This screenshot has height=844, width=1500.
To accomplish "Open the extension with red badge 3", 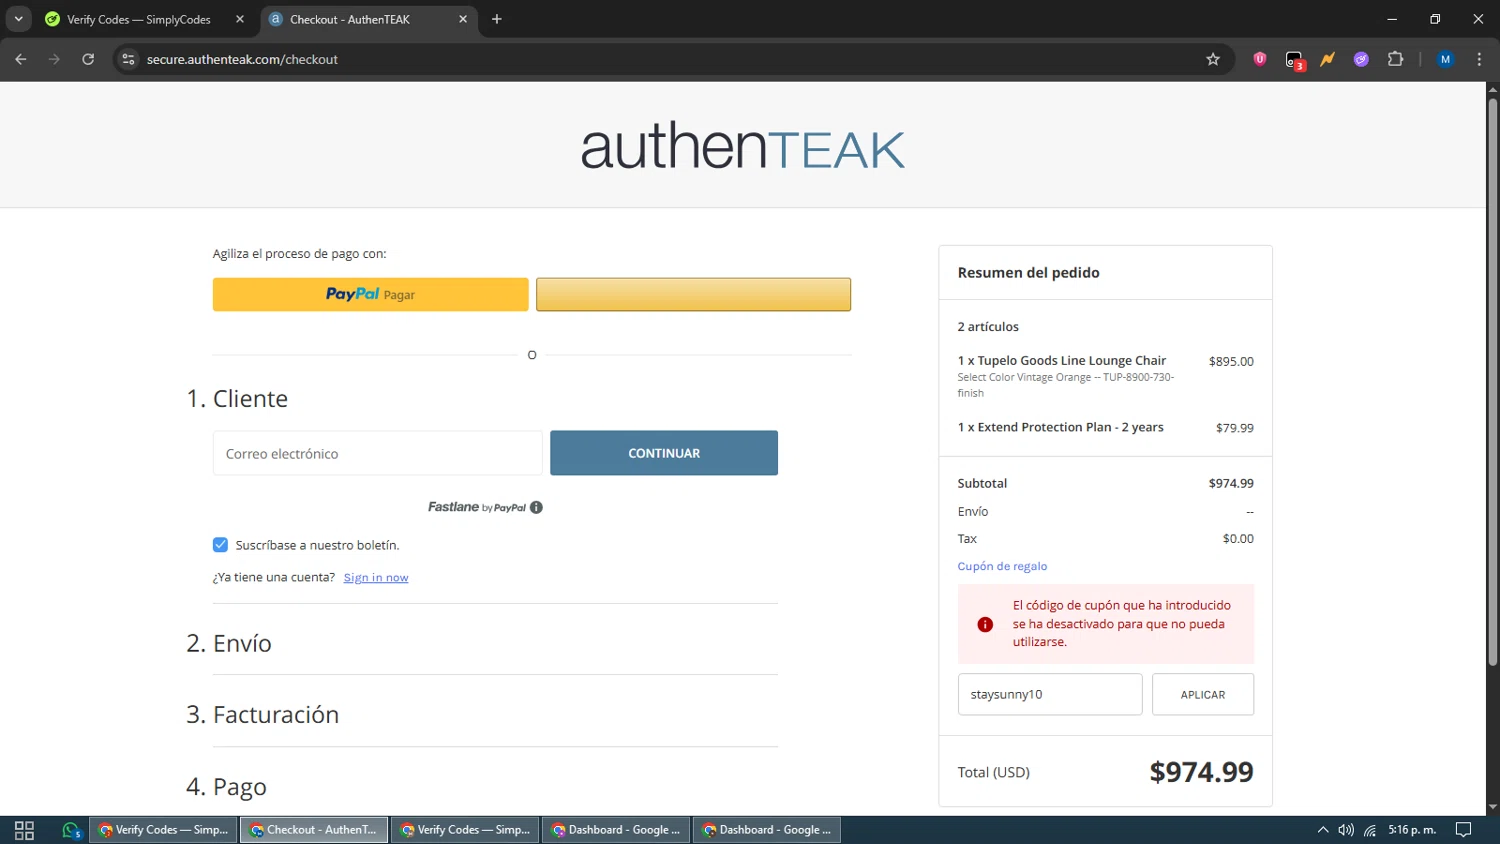I will point(1295,60).
